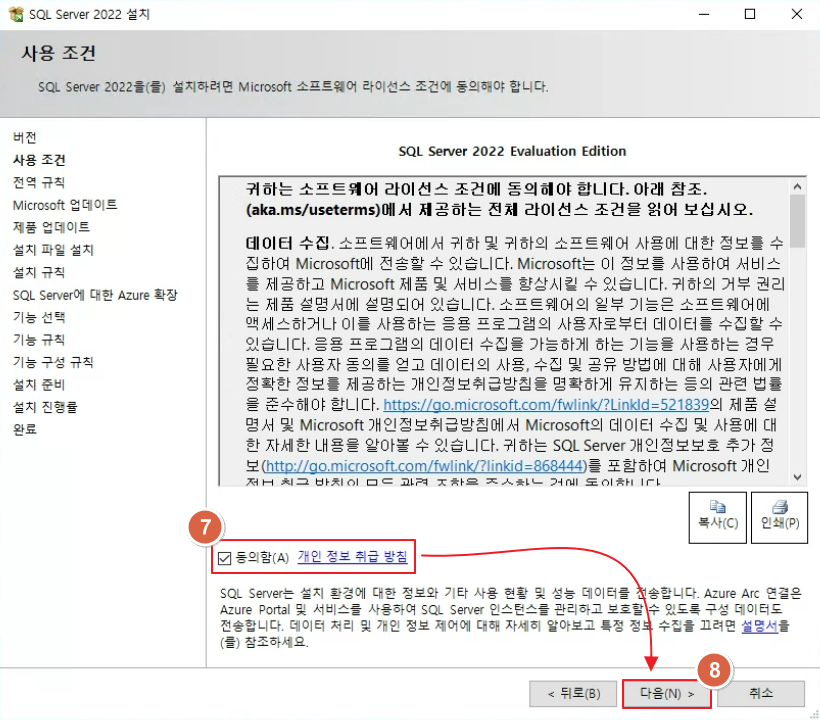Select the 제품 업데이트 step
Viewport: 820px width, 720px height.
point(51,227)
